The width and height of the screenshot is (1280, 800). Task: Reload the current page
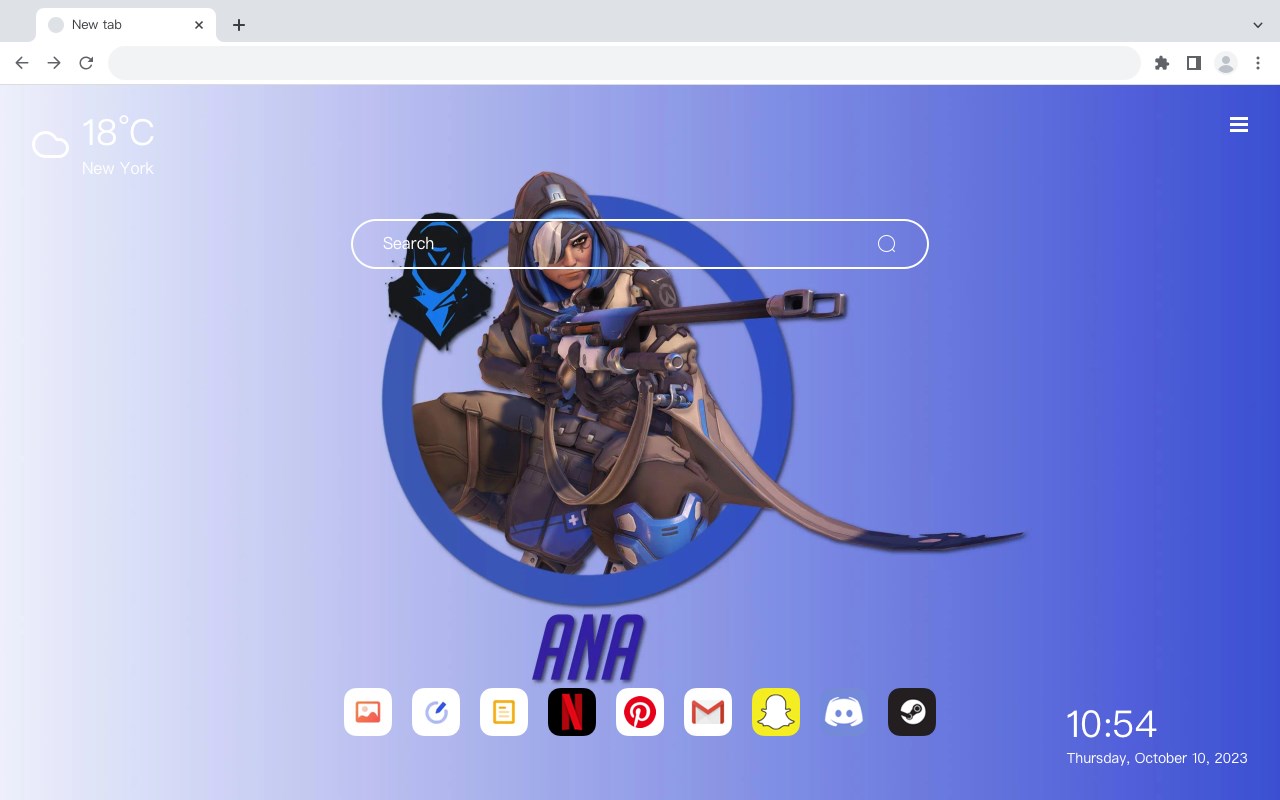pos(86,63)
